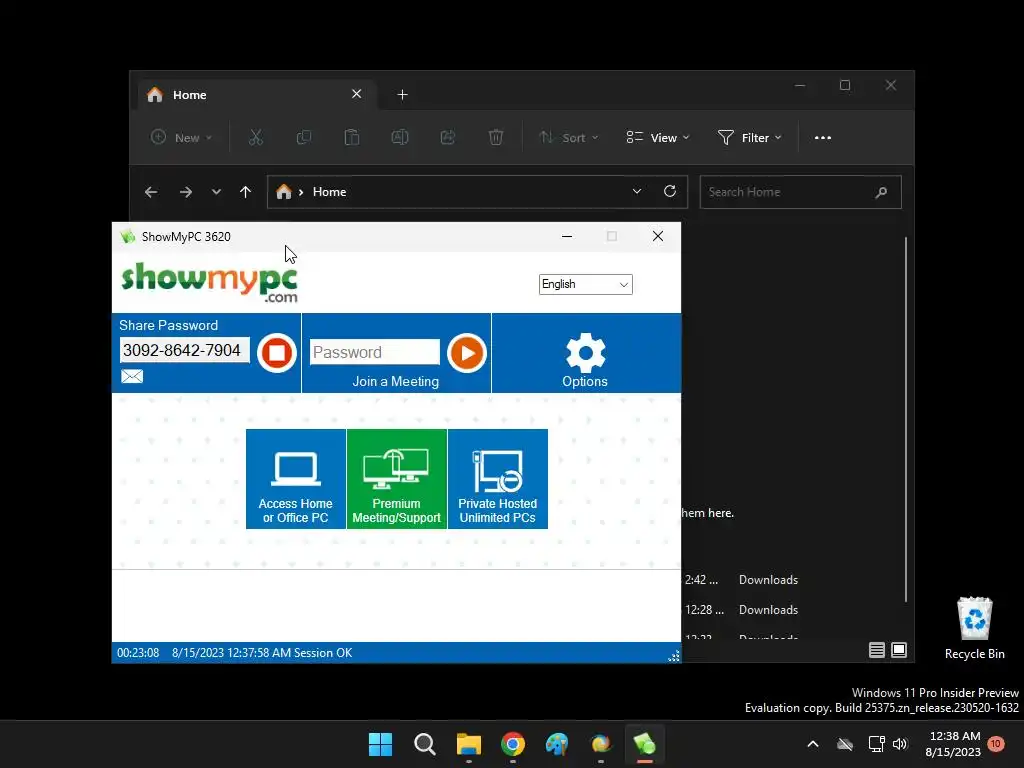Close the Home tab
This screenshot has width=1024, height=768.
point(357,94)
